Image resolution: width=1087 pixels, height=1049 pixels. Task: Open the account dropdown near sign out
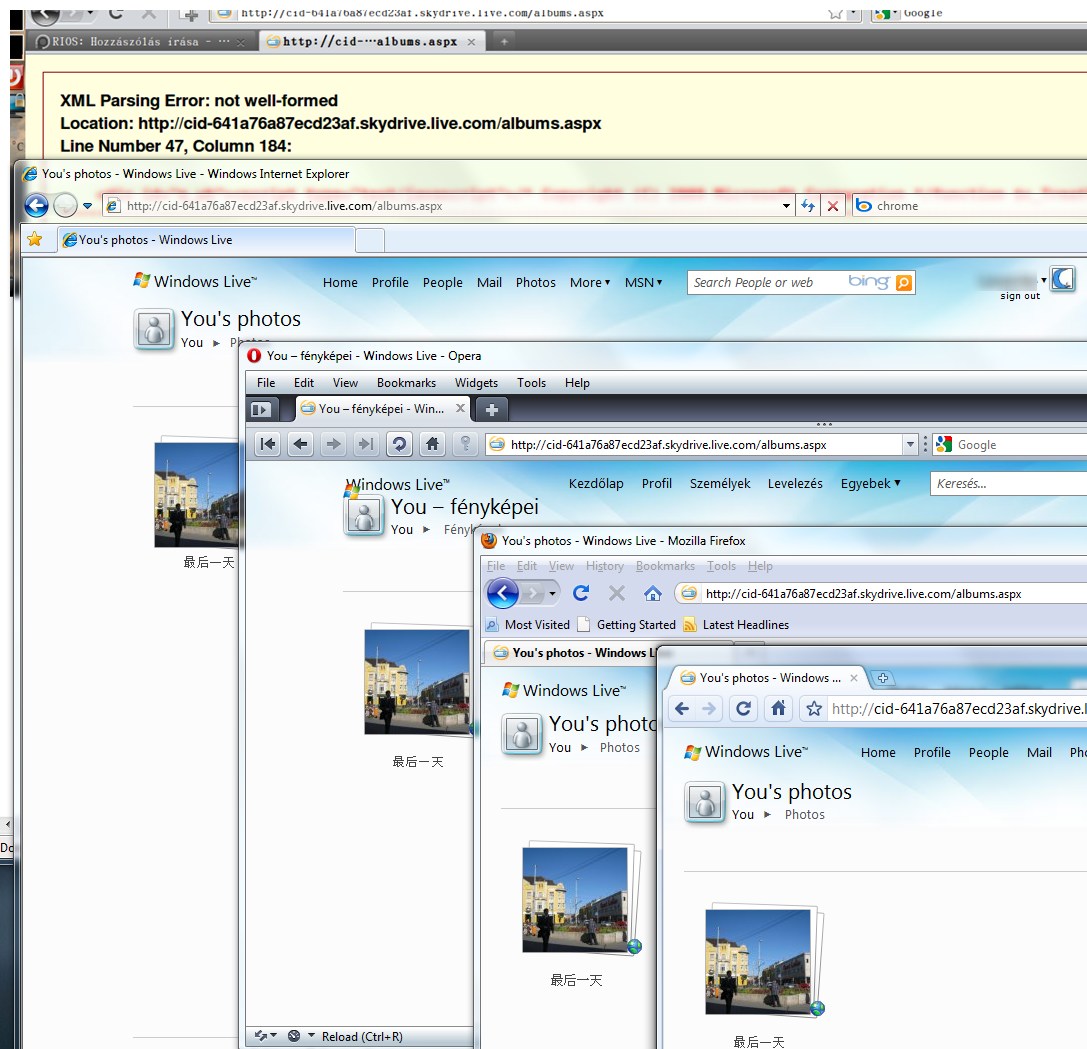1043,280
